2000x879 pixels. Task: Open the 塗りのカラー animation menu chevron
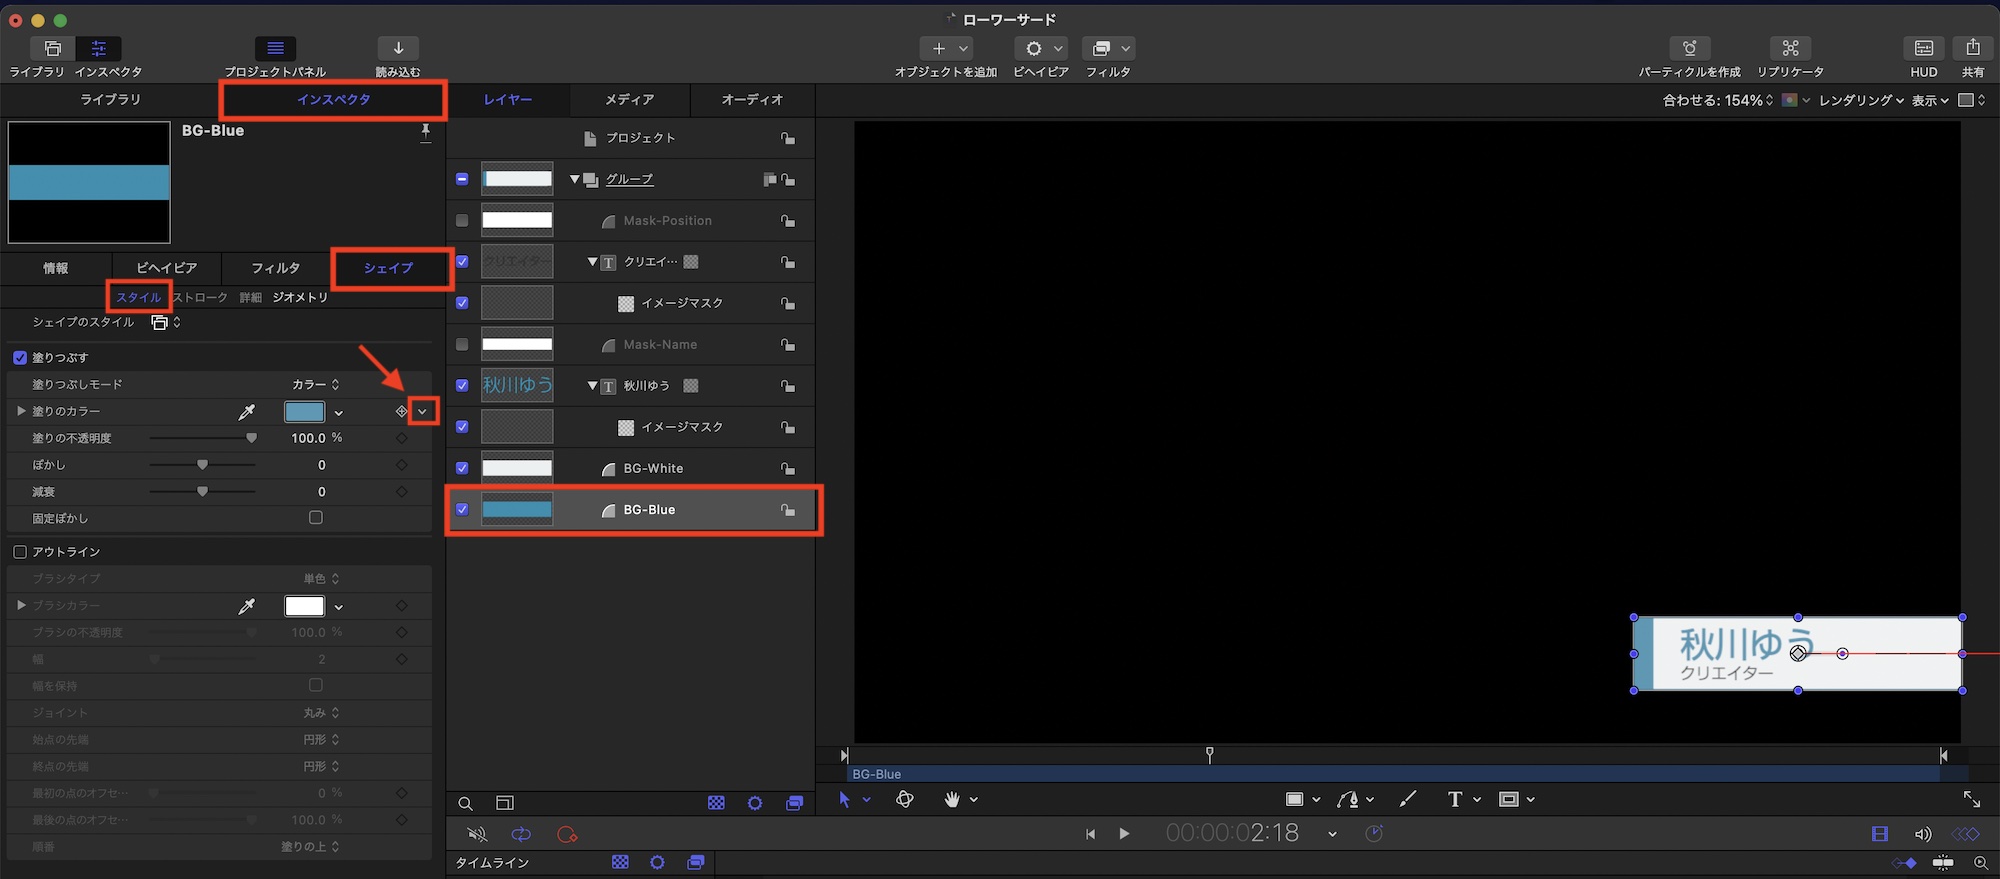[x=422, y=412]
